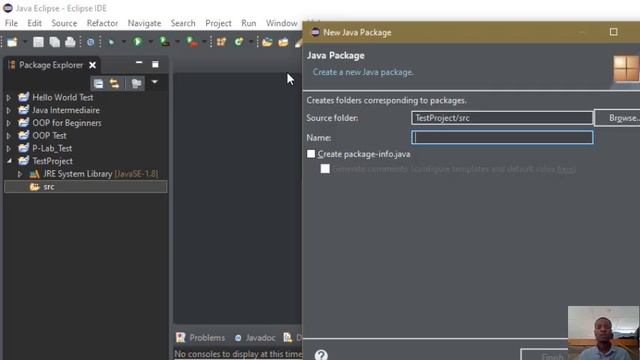Viewport: 640px width, 360px height.
Task: Open the Run menu
Action: click(249, 23)
